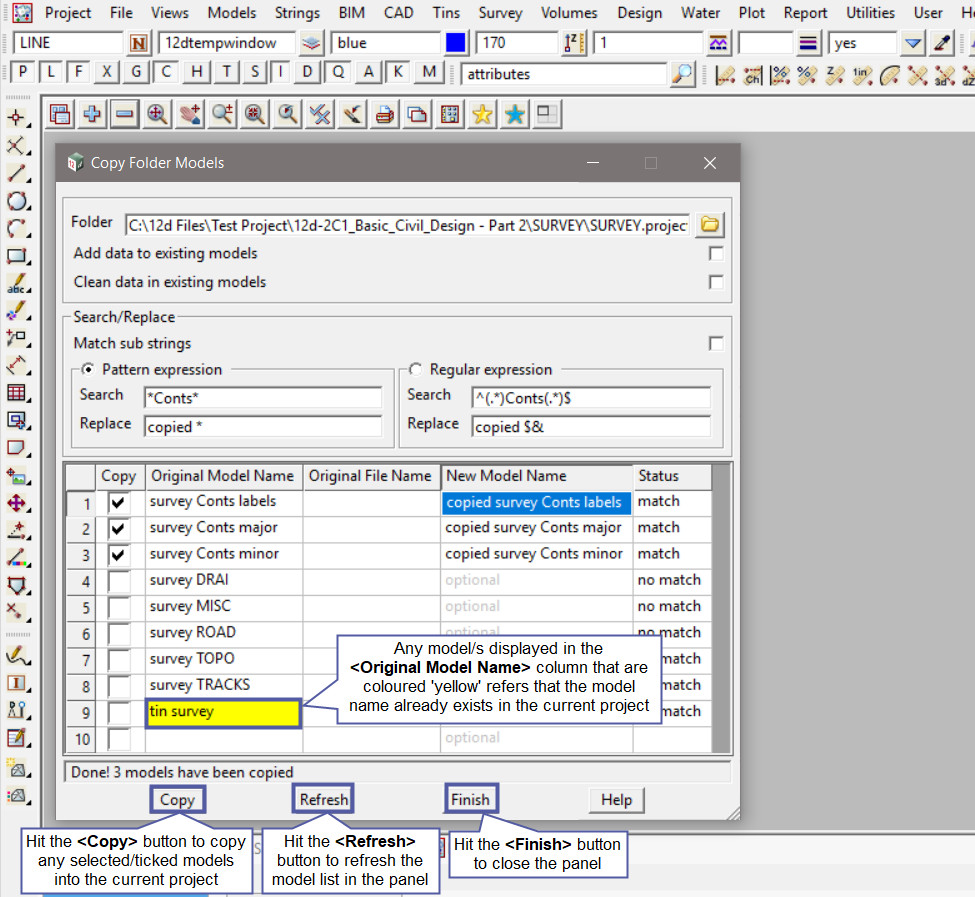The height and width of the screenshot is (897, 975).
Task: Click the yellow star icon
Action: coord(483,114)
